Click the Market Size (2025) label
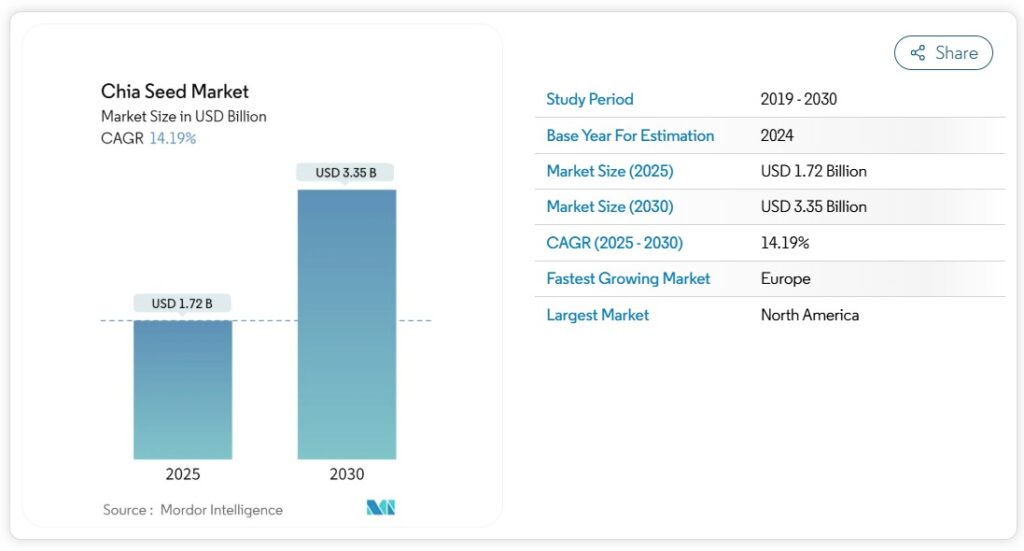 [609, 171]
